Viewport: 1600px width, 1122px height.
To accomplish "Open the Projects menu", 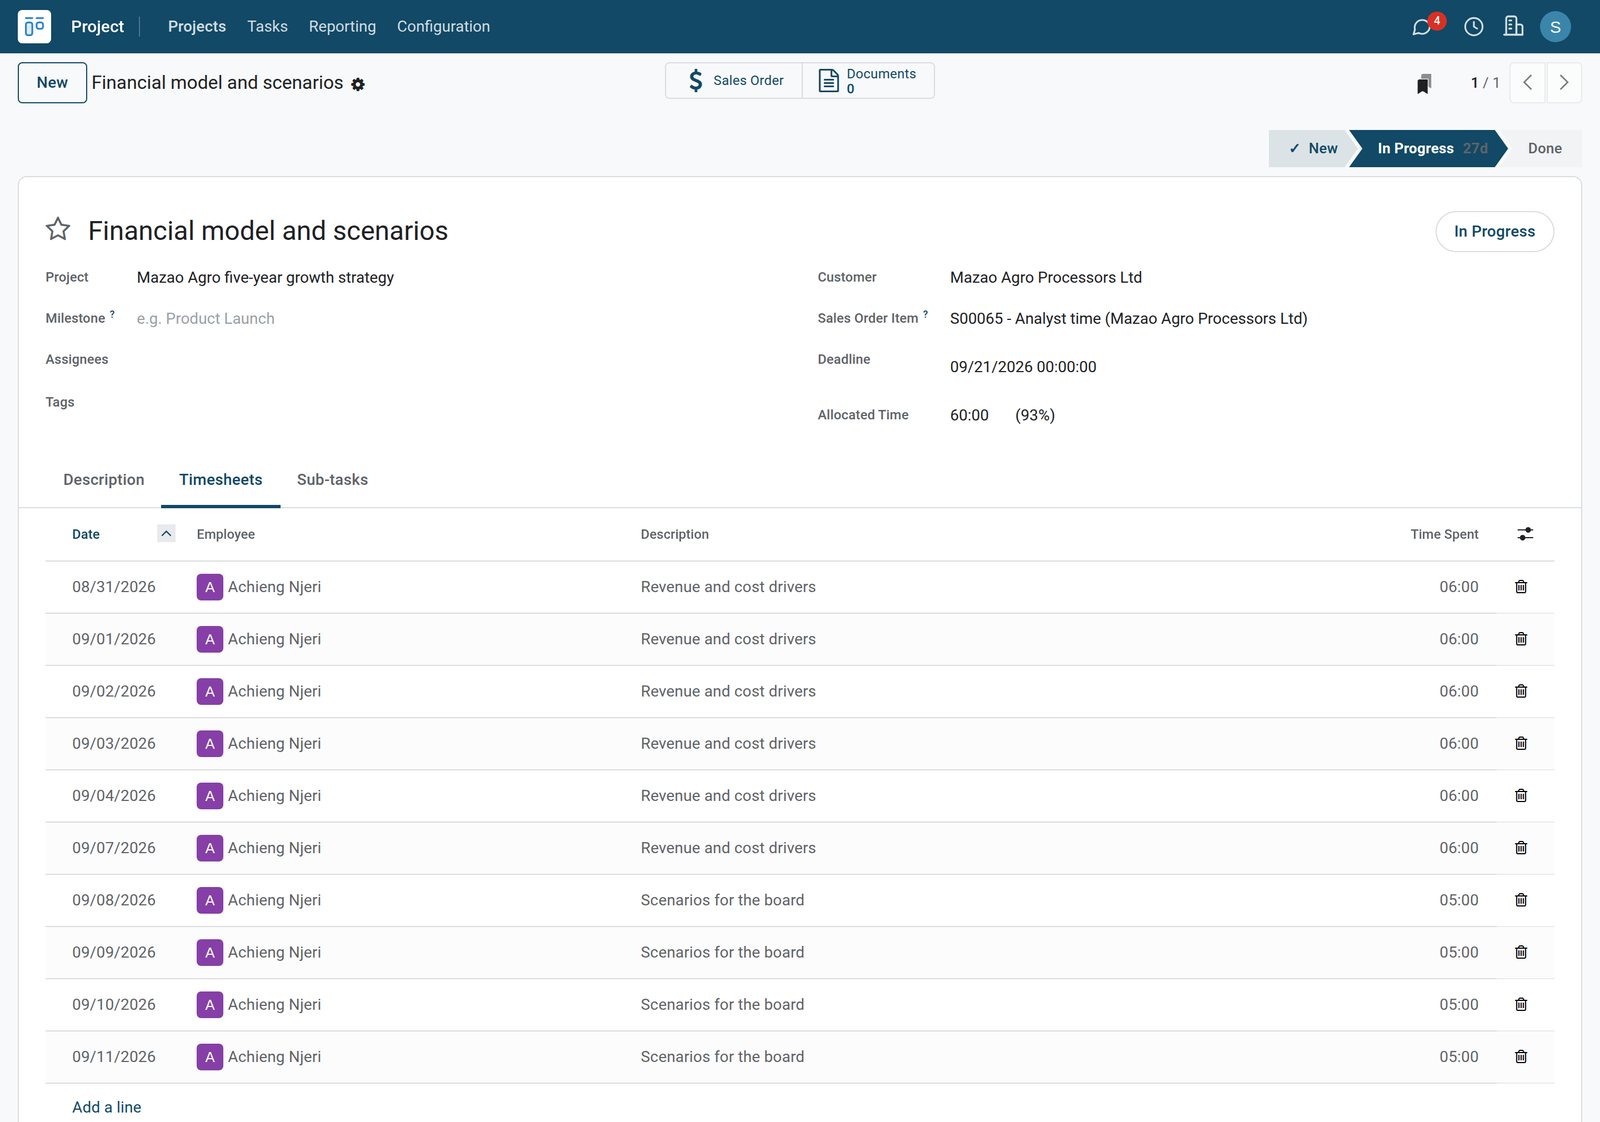I will (x=197, y=27).
